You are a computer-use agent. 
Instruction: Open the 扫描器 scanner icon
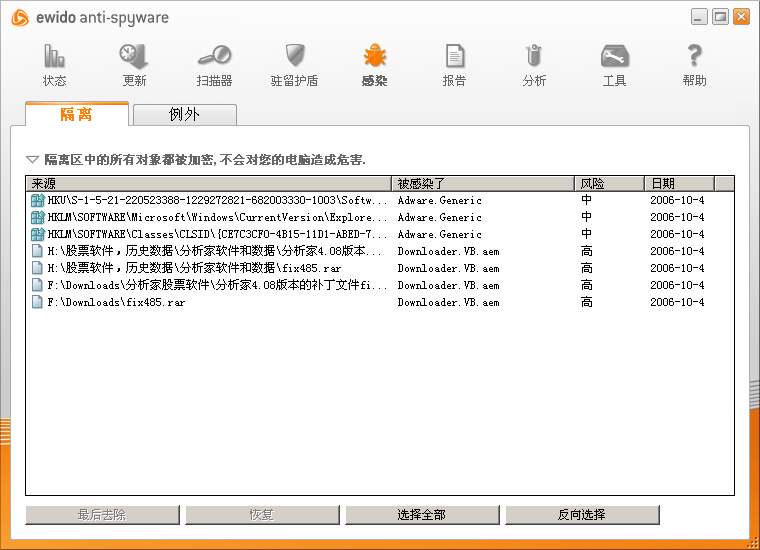pyautogui.click(x=214, y=55)
